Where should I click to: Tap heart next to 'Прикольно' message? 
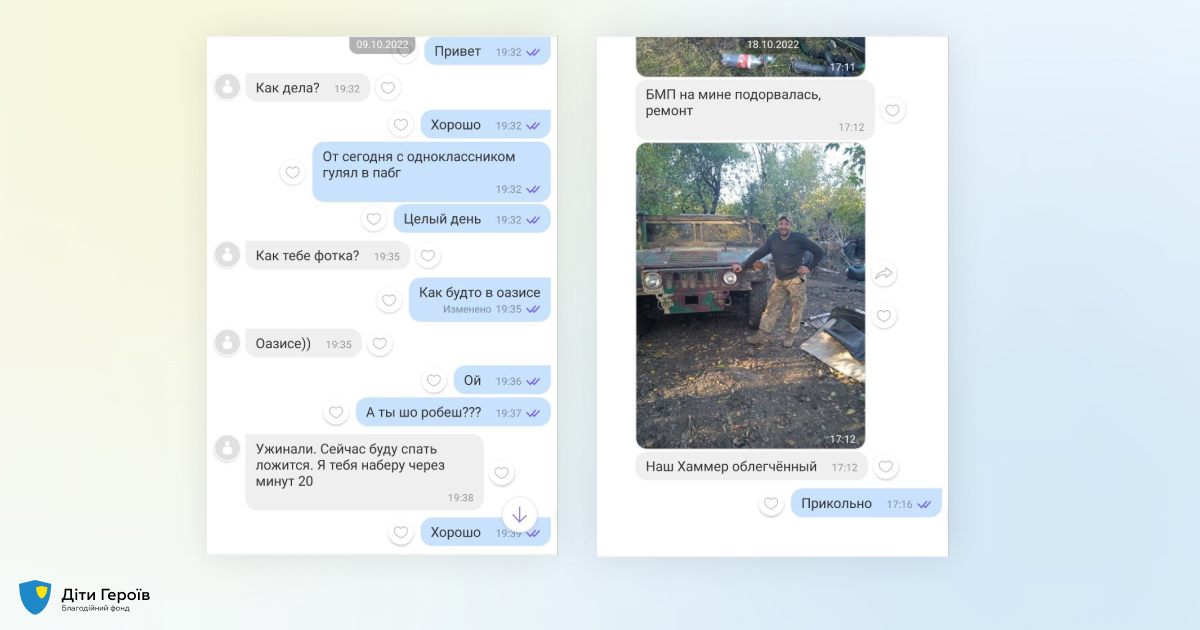click(771, 504)
